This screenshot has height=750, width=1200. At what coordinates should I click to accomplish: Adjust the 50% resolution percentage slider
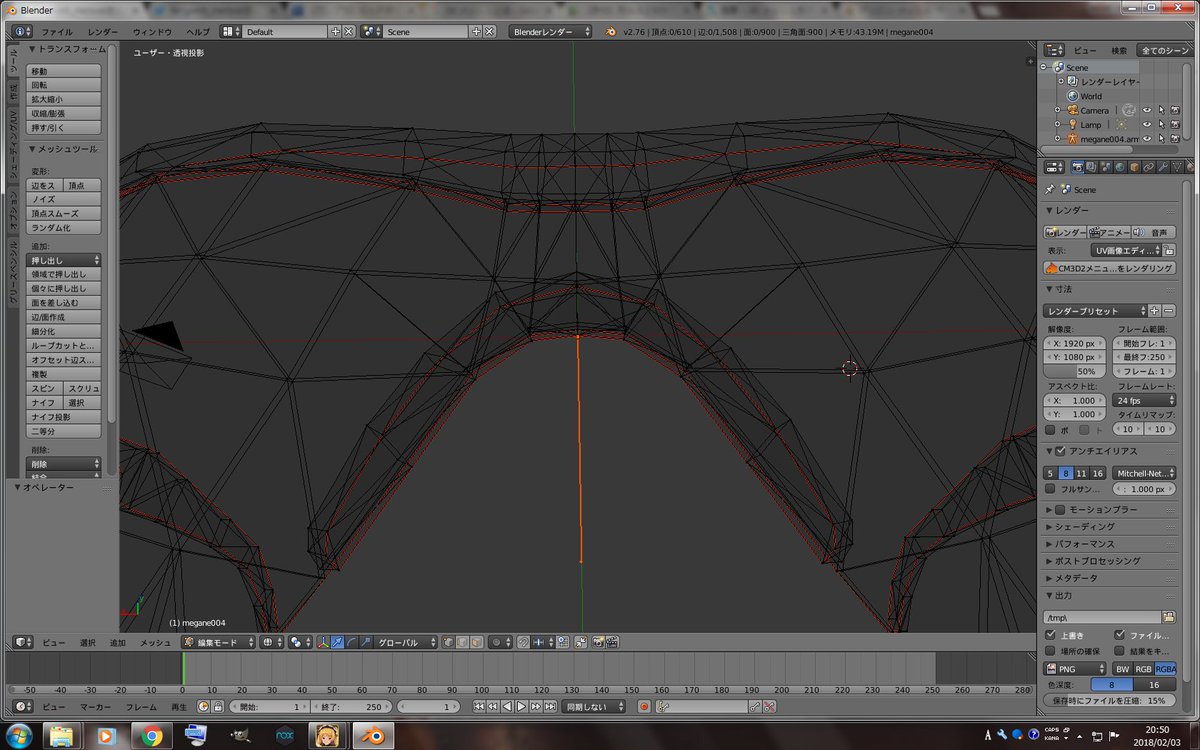coord(1076,371)
